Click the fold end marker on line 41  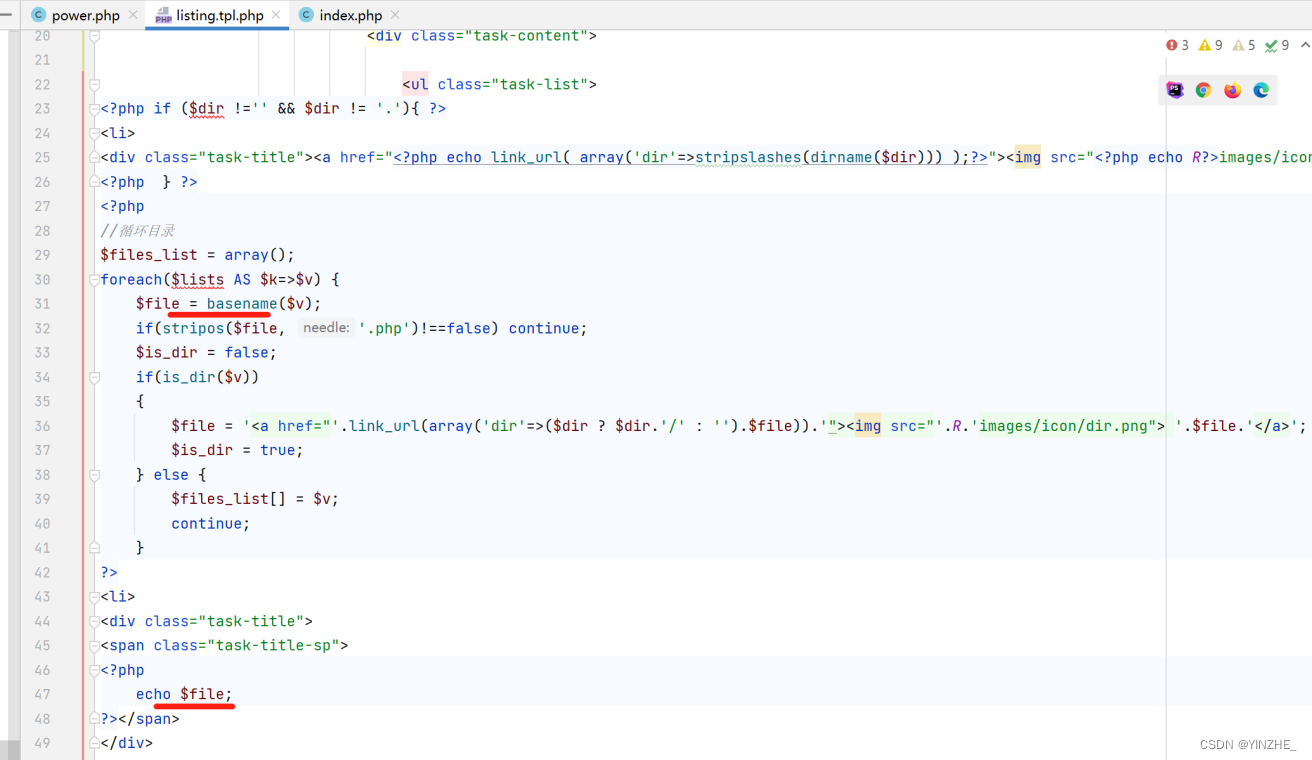tap(94, 548)
